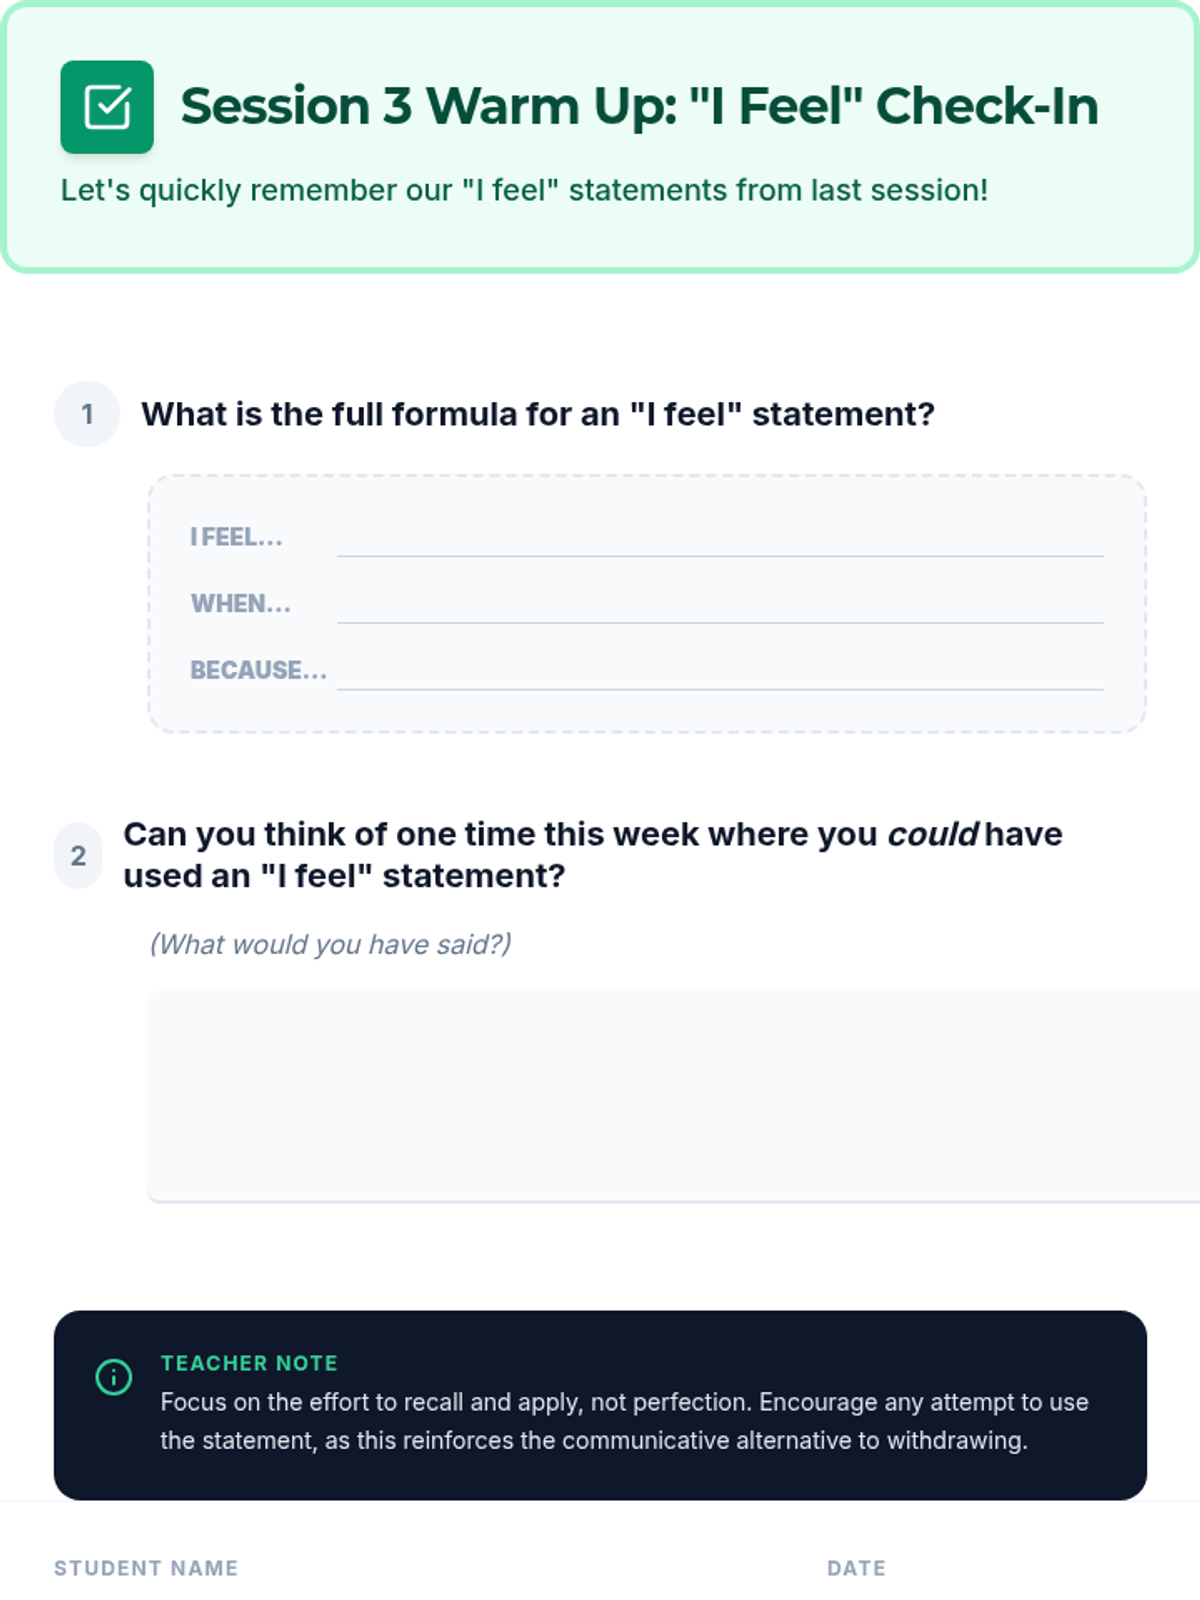Click the large answer box for question 2
The width and height of the screenshot is (1200, 1600).
pos(674,1096)
